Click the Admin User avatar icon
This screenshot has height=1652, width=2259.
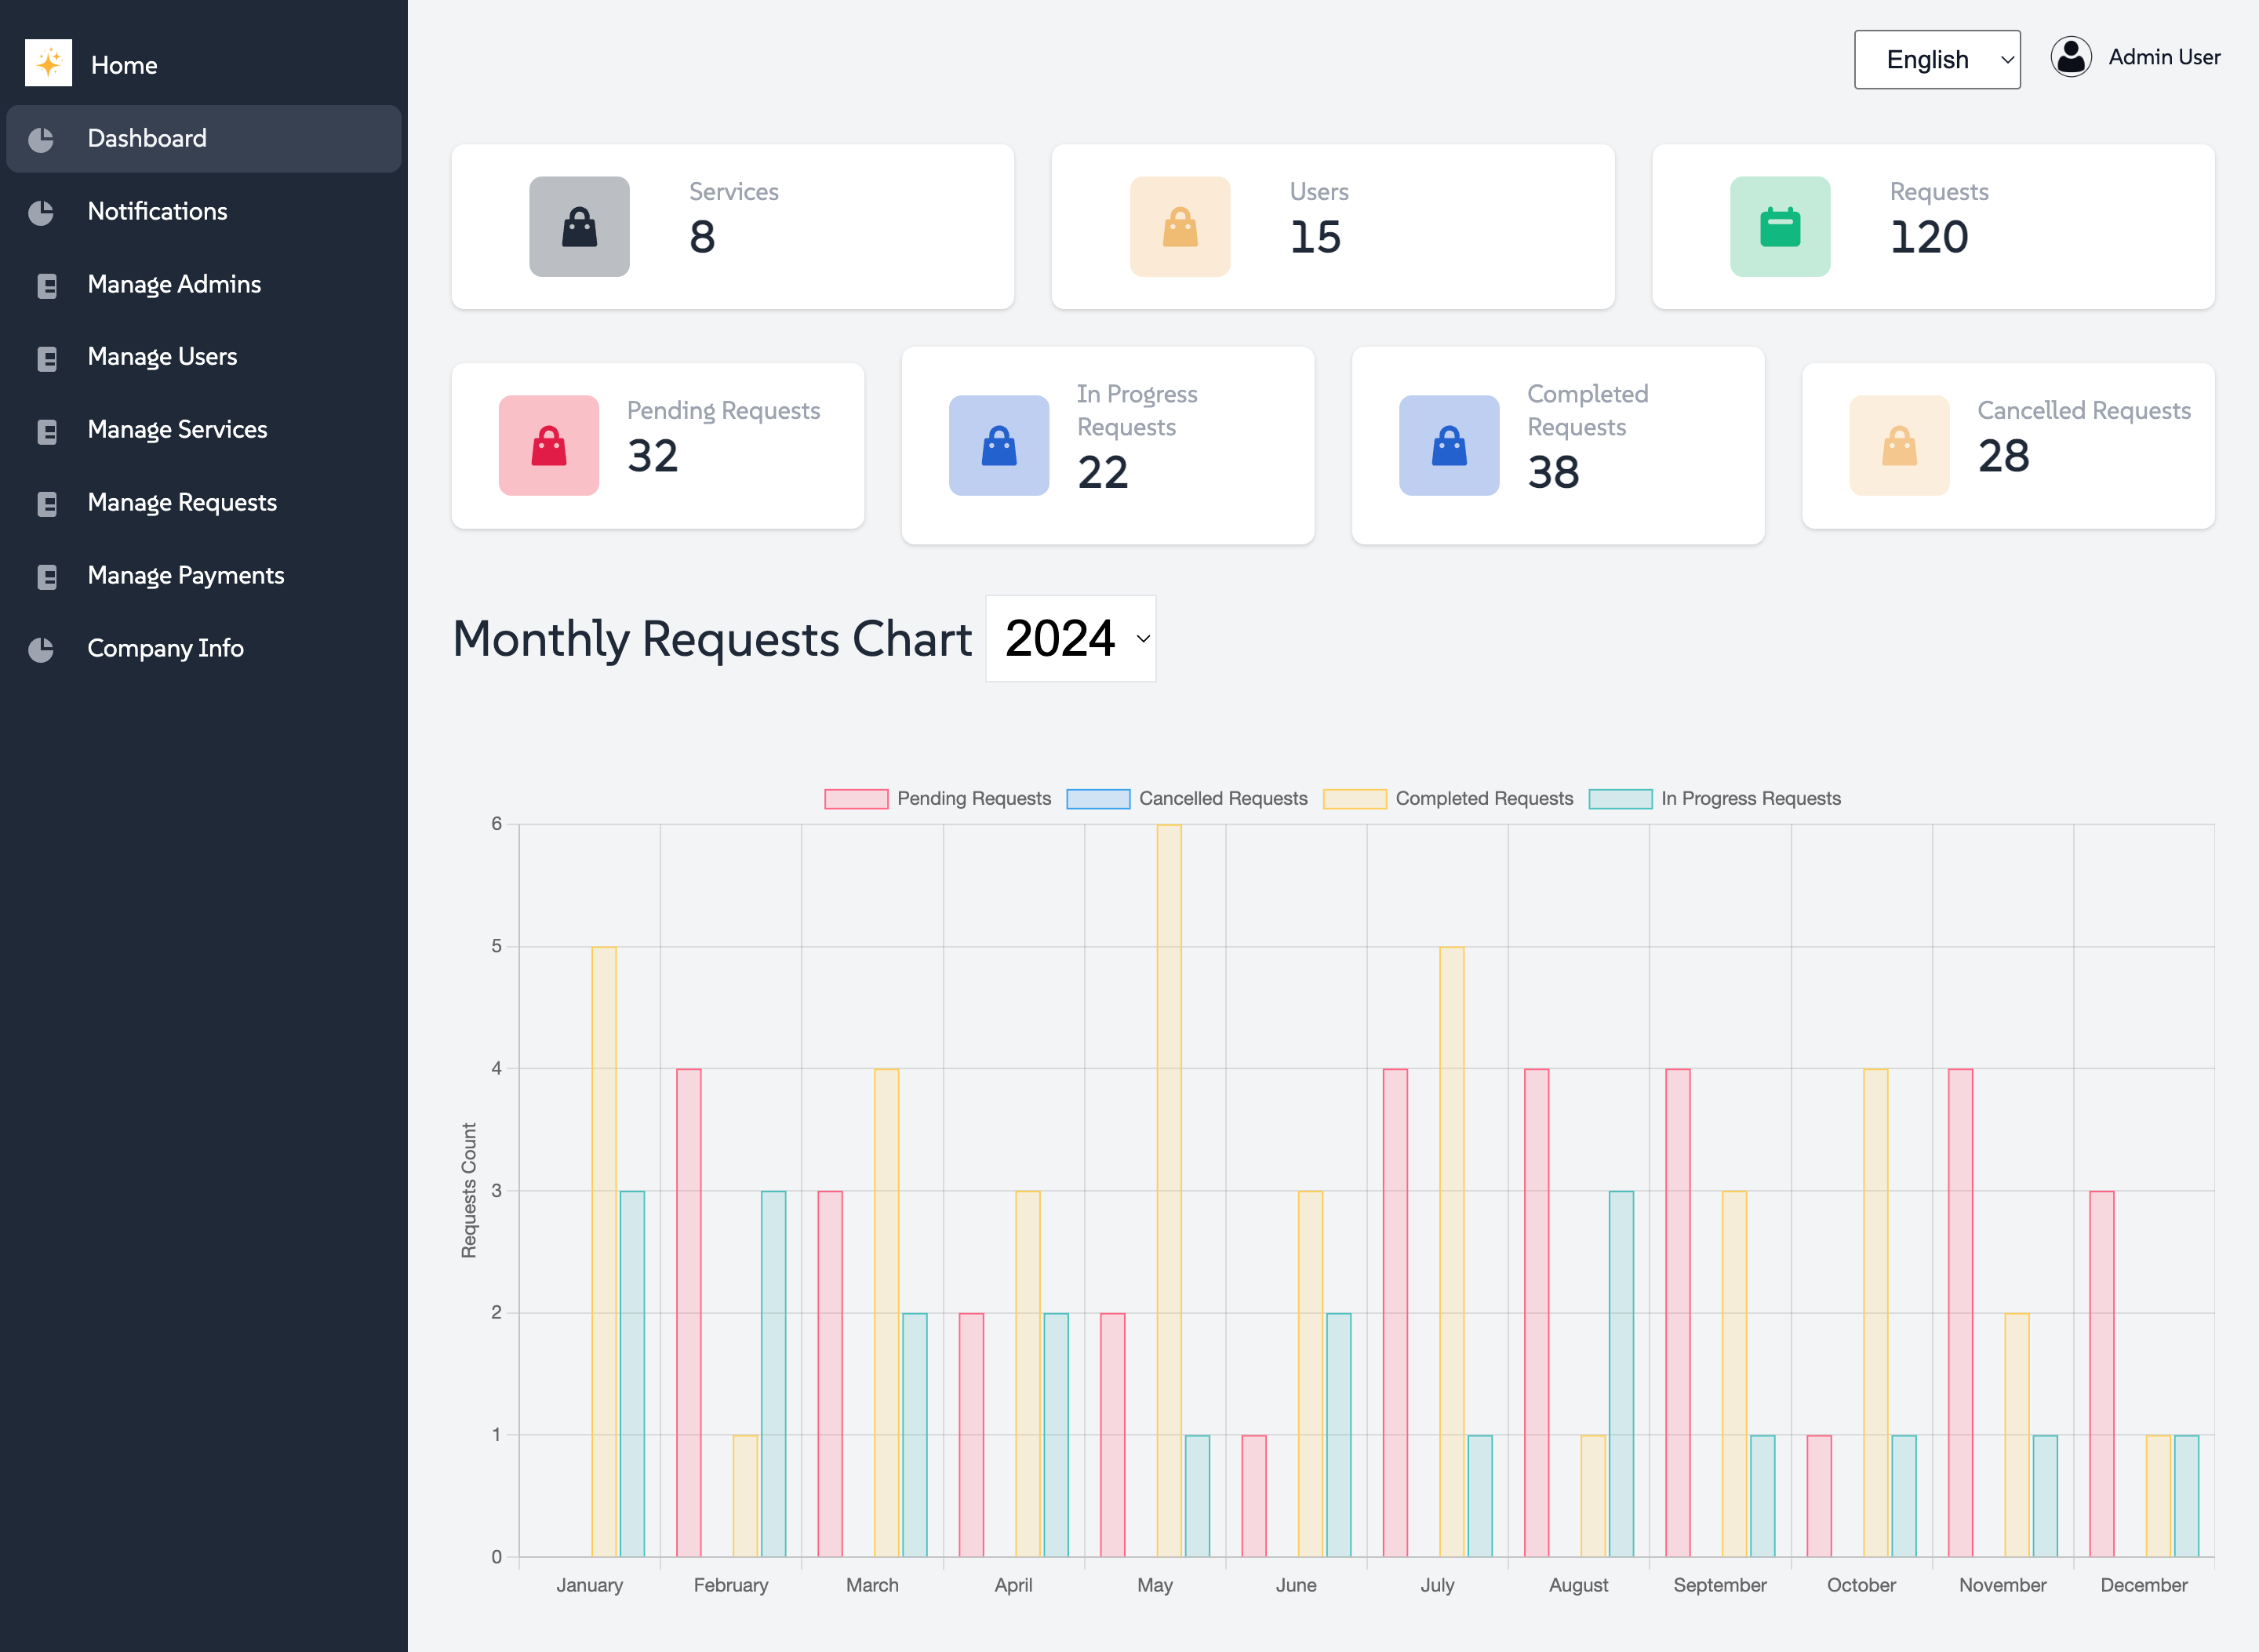coord(2070,57)
